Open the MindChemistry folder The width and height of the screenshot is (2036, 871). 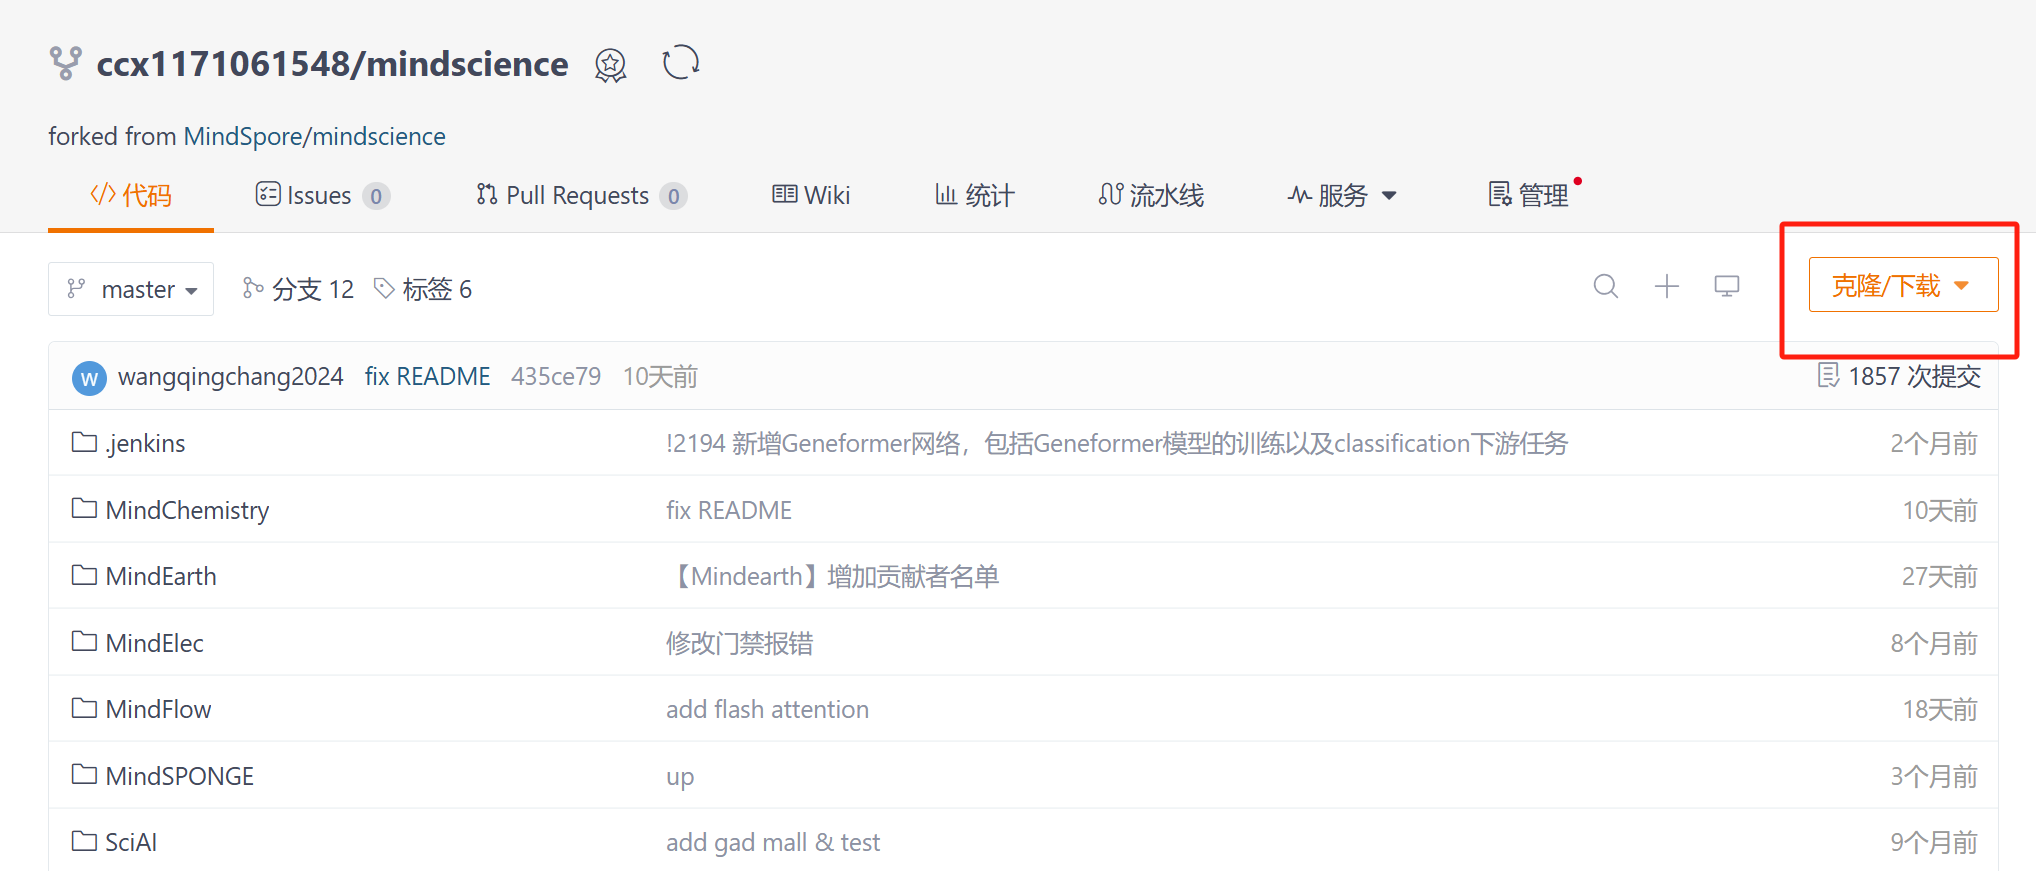[187, 510]
